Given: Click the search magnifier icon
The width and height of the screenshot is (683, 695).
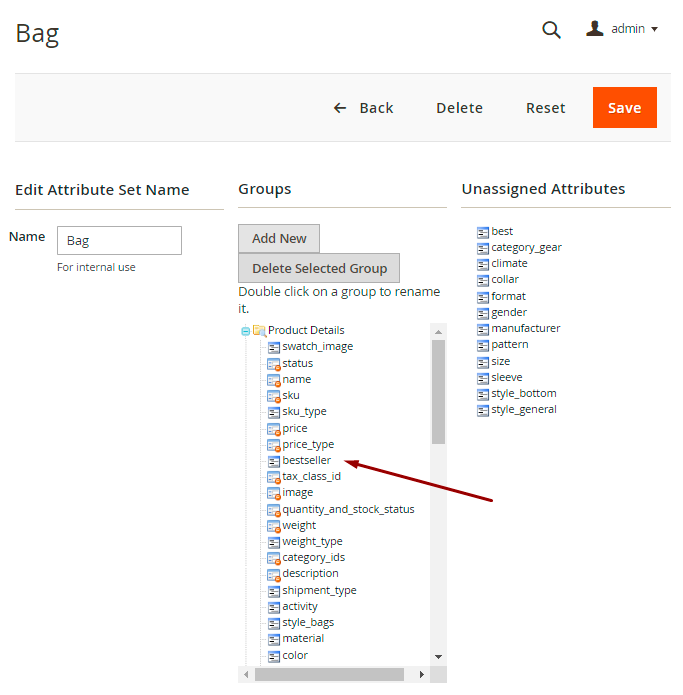Looking at the screenshot, I should [551, 30].
